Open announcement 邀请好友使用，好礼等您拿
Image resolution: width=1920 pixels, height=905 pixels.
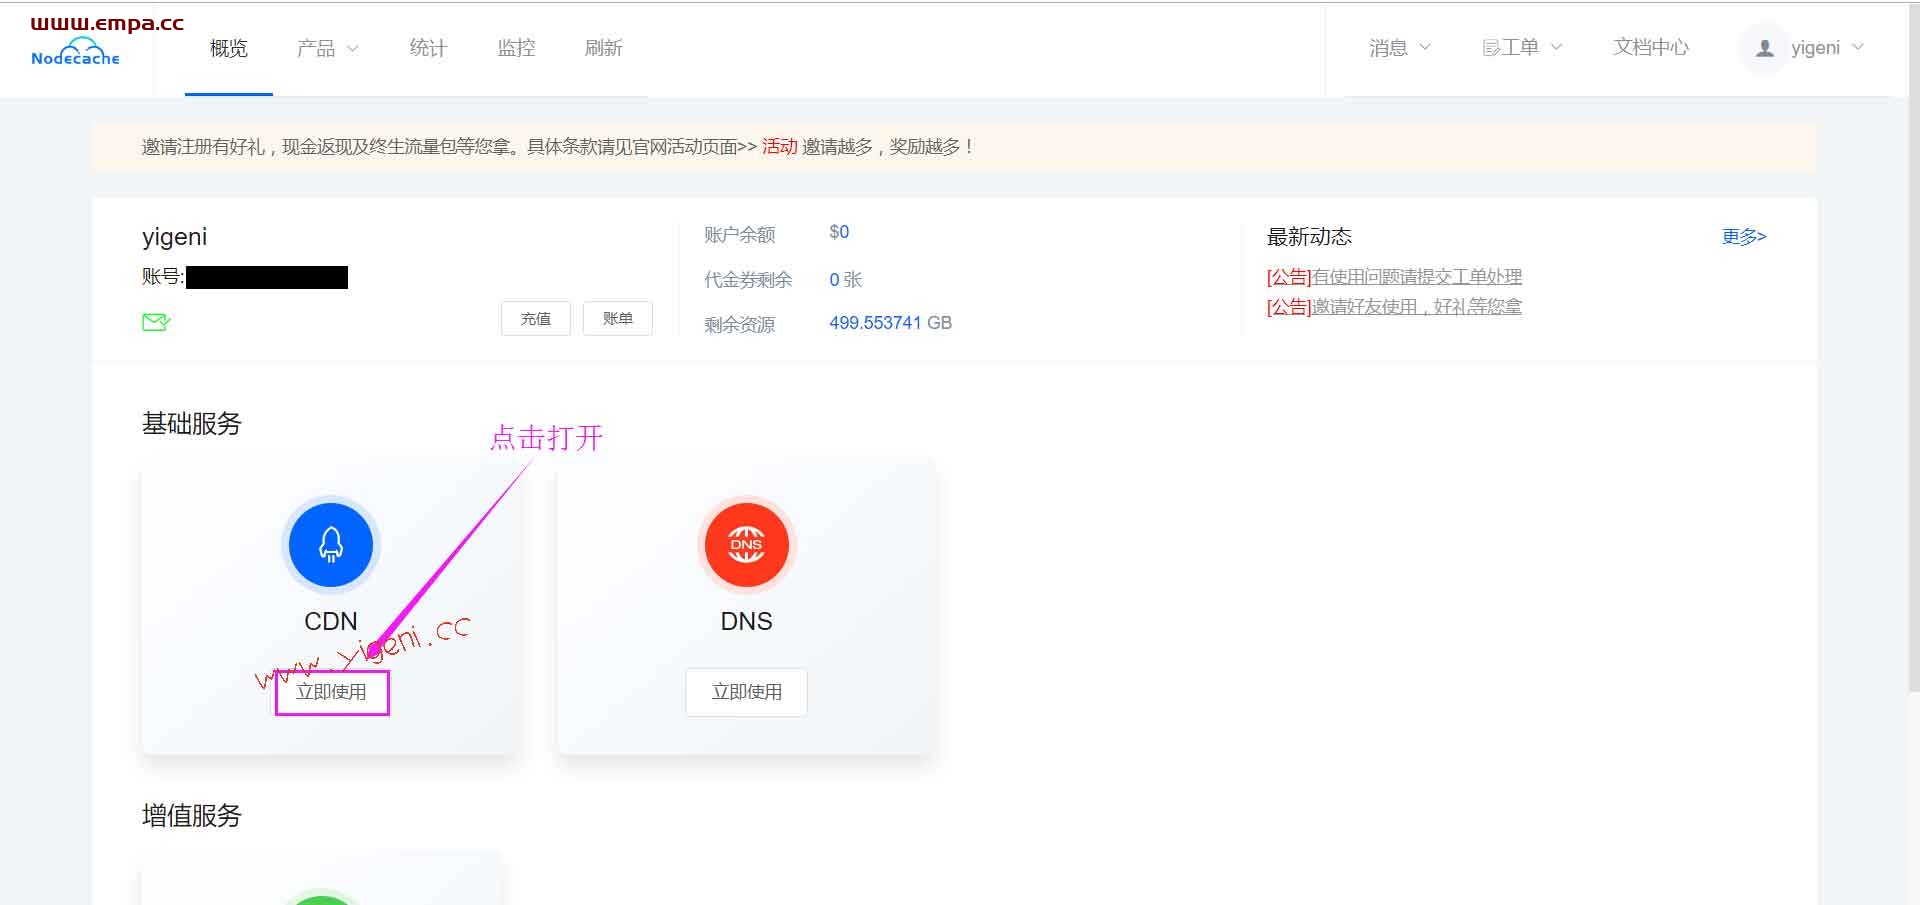click(x=1416, y=306)
